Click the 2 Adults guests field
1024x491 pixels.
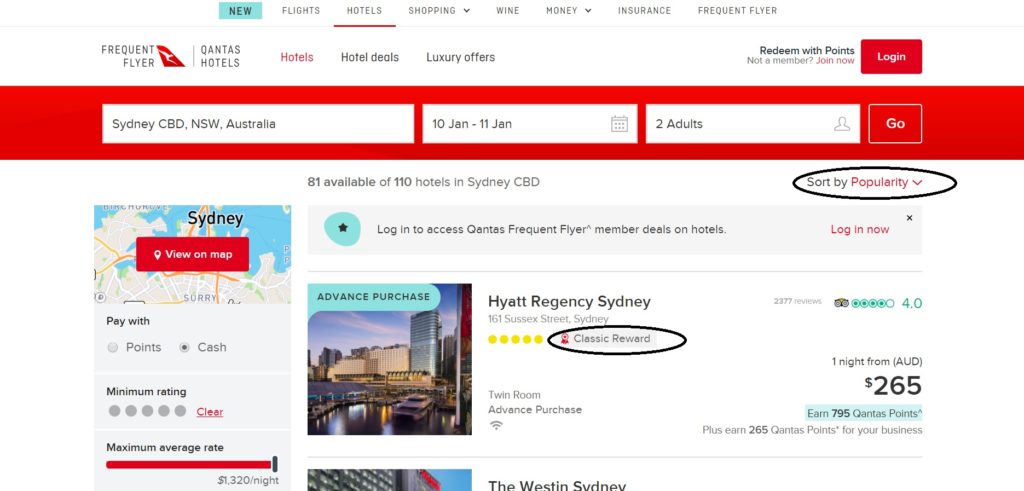point(753,124)
